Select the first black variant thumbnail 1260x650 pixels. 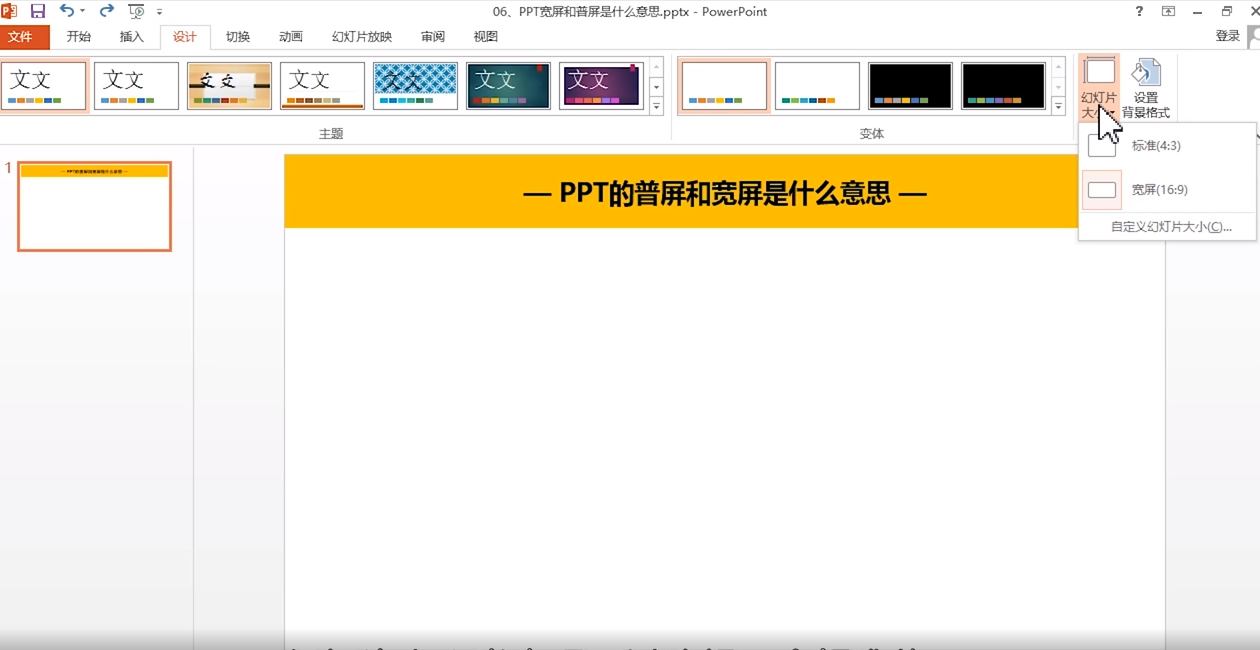911,86
